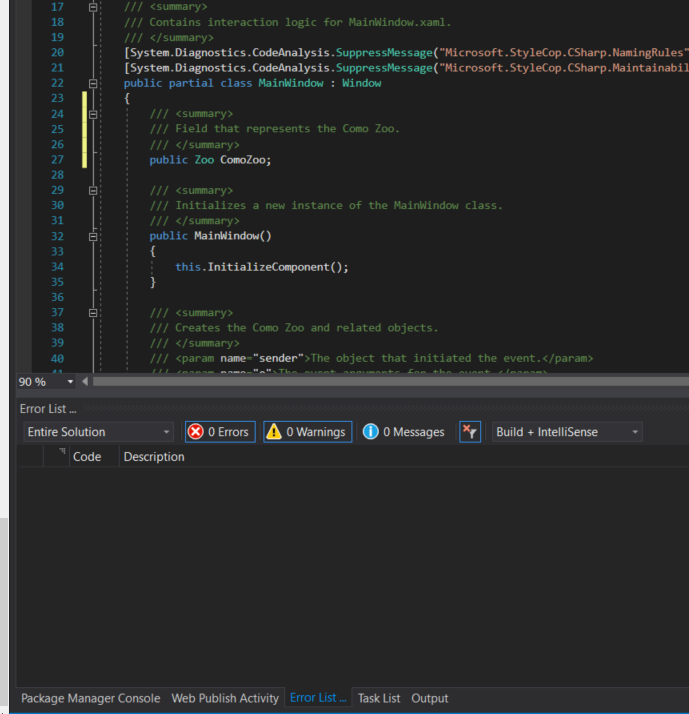Collapse the MainWindow class on line 22
Viewport: 689px width, 714px height.
(93, 83)
